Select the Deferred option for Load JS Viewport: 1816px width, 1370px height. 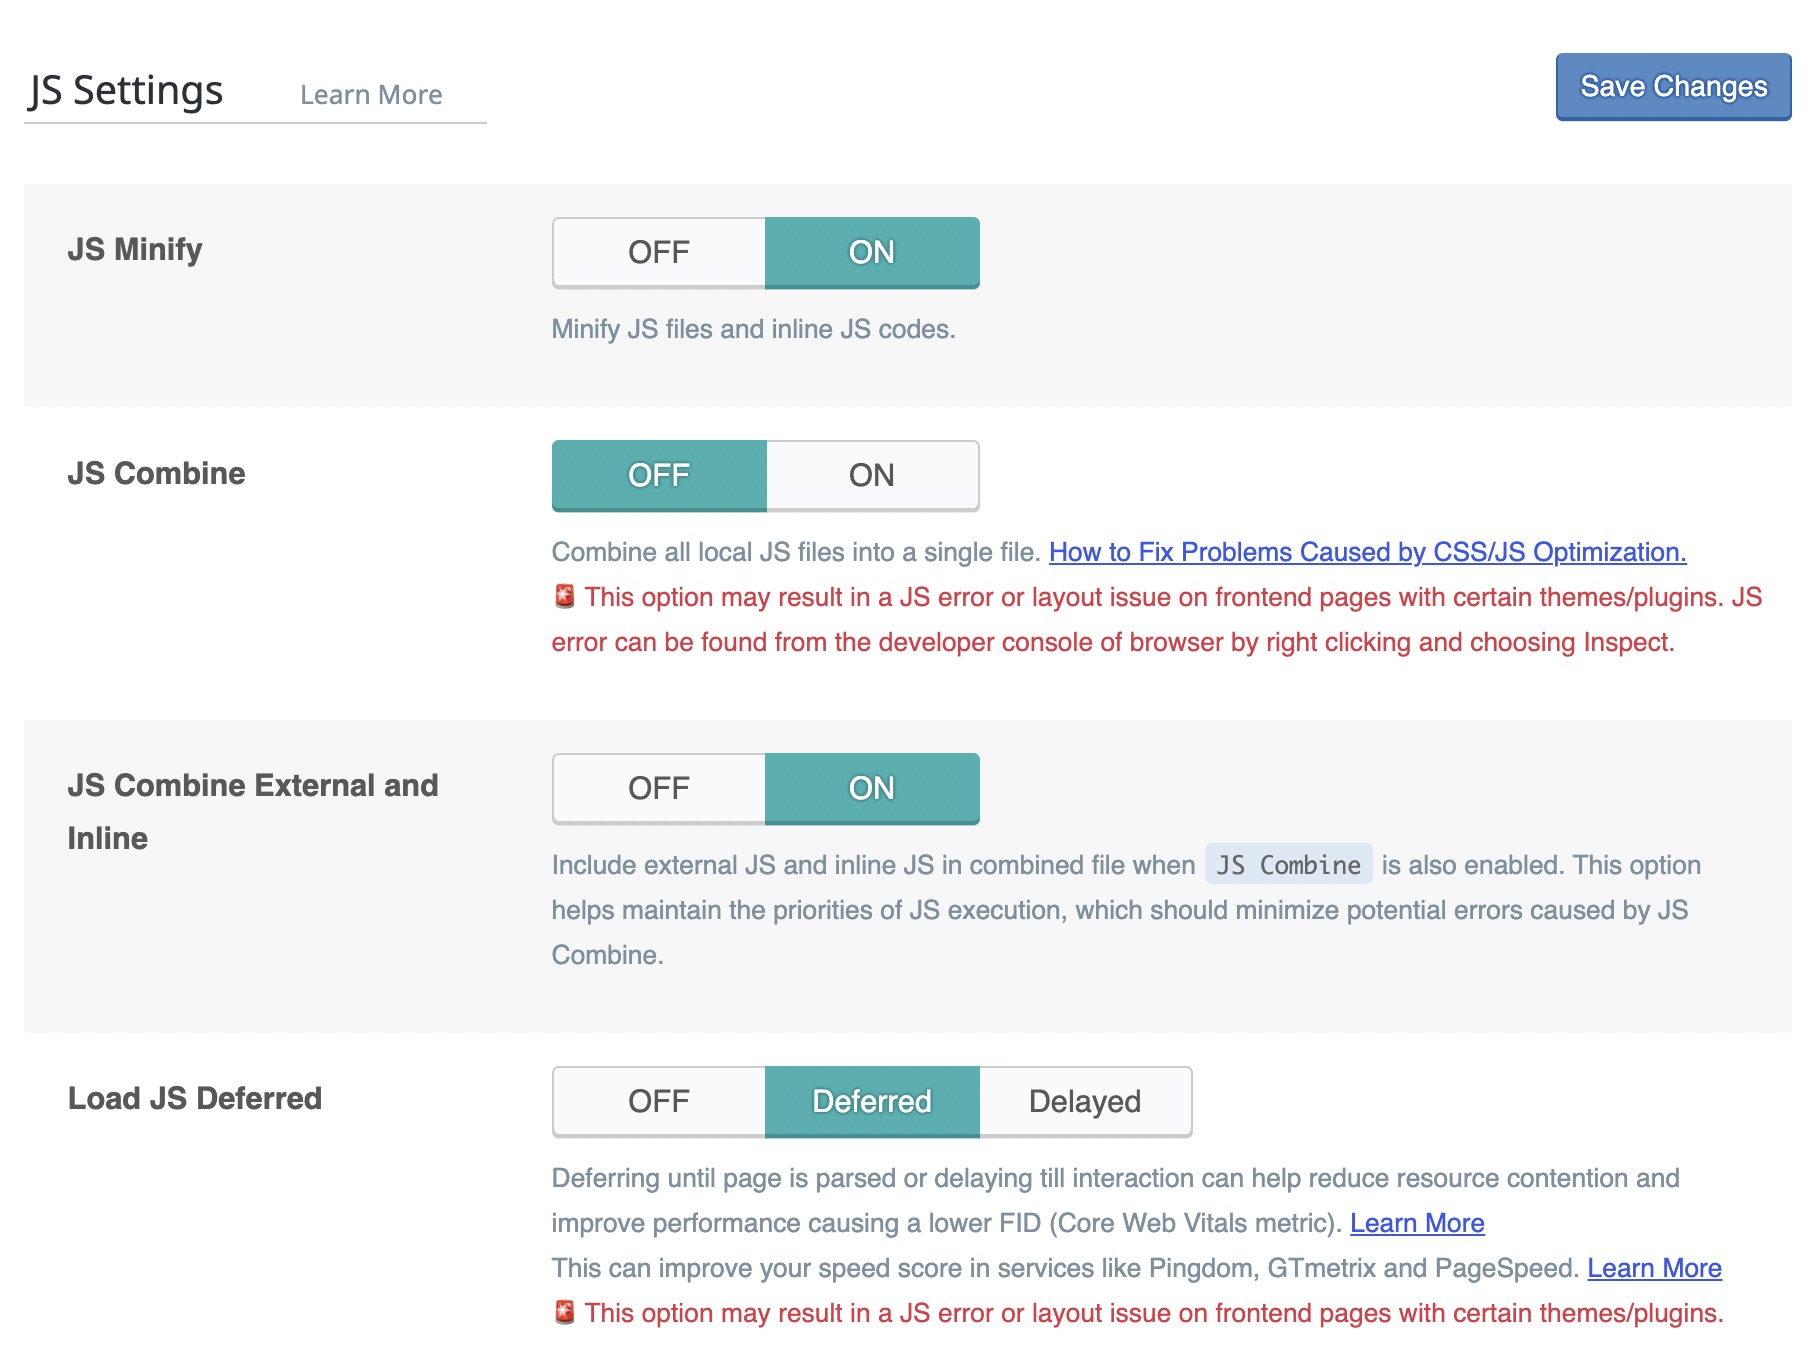pyautogui.click(x=872, y=1101)
